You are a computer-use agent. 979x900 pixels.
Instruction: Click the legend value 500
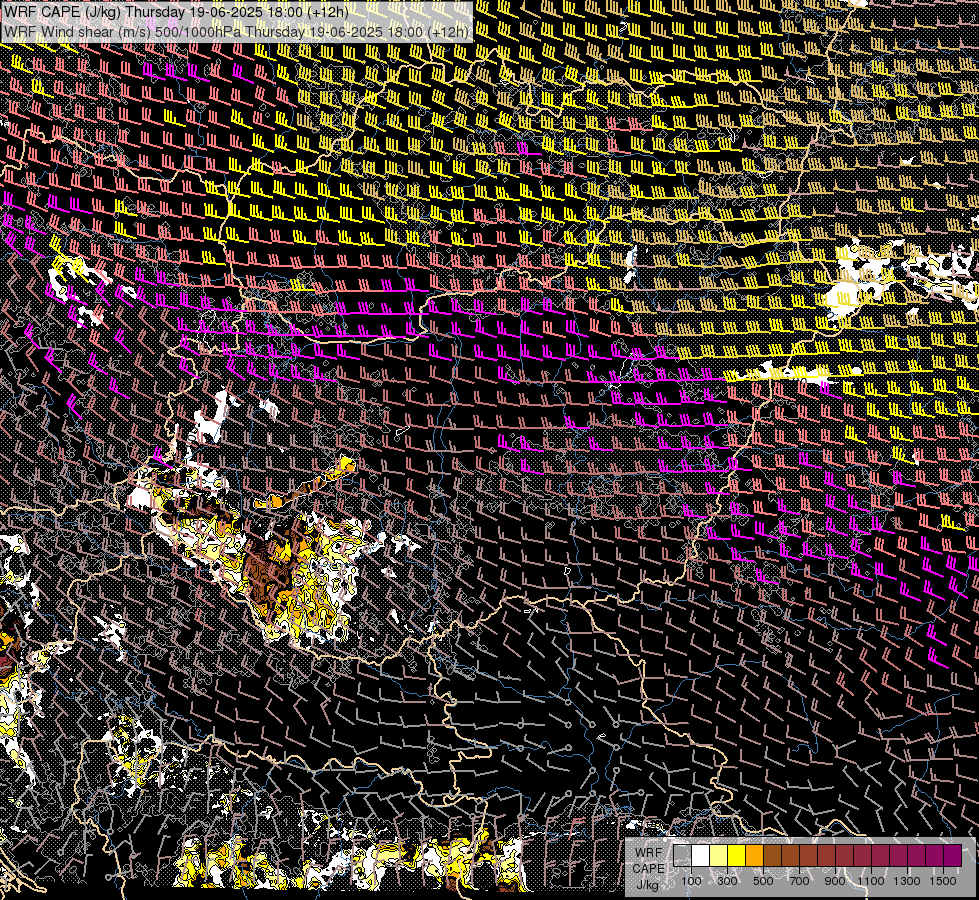tap(763, 881)
